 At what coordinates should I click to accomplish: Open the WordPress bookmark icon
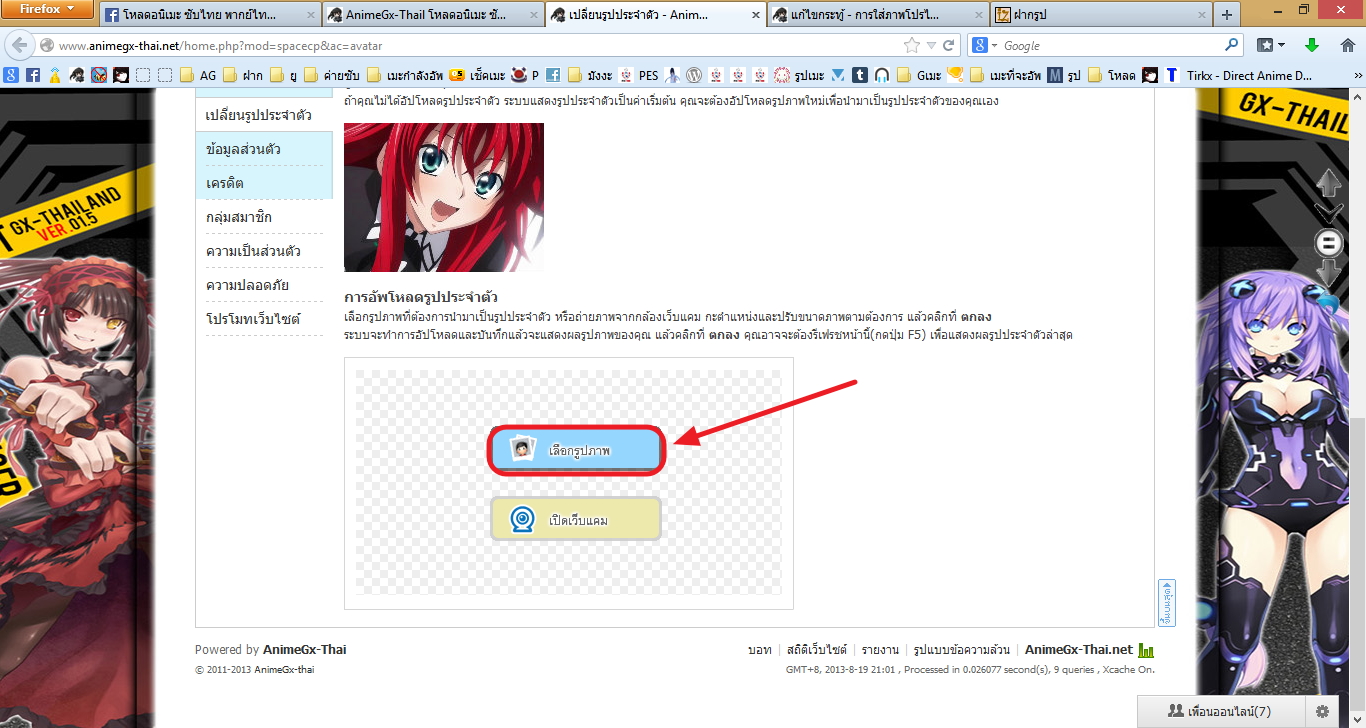tap(694, 75)
